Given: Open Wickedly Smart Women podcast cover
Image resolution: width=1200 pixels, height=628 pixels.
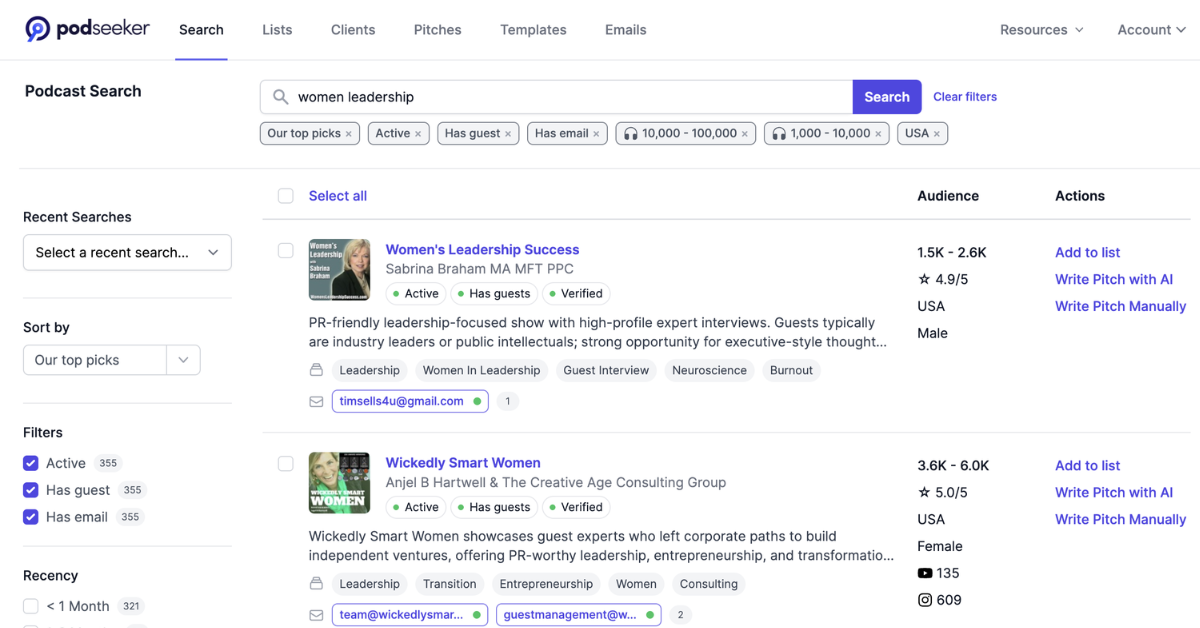Looking at the screenshot, I should [x=340, y=483].
